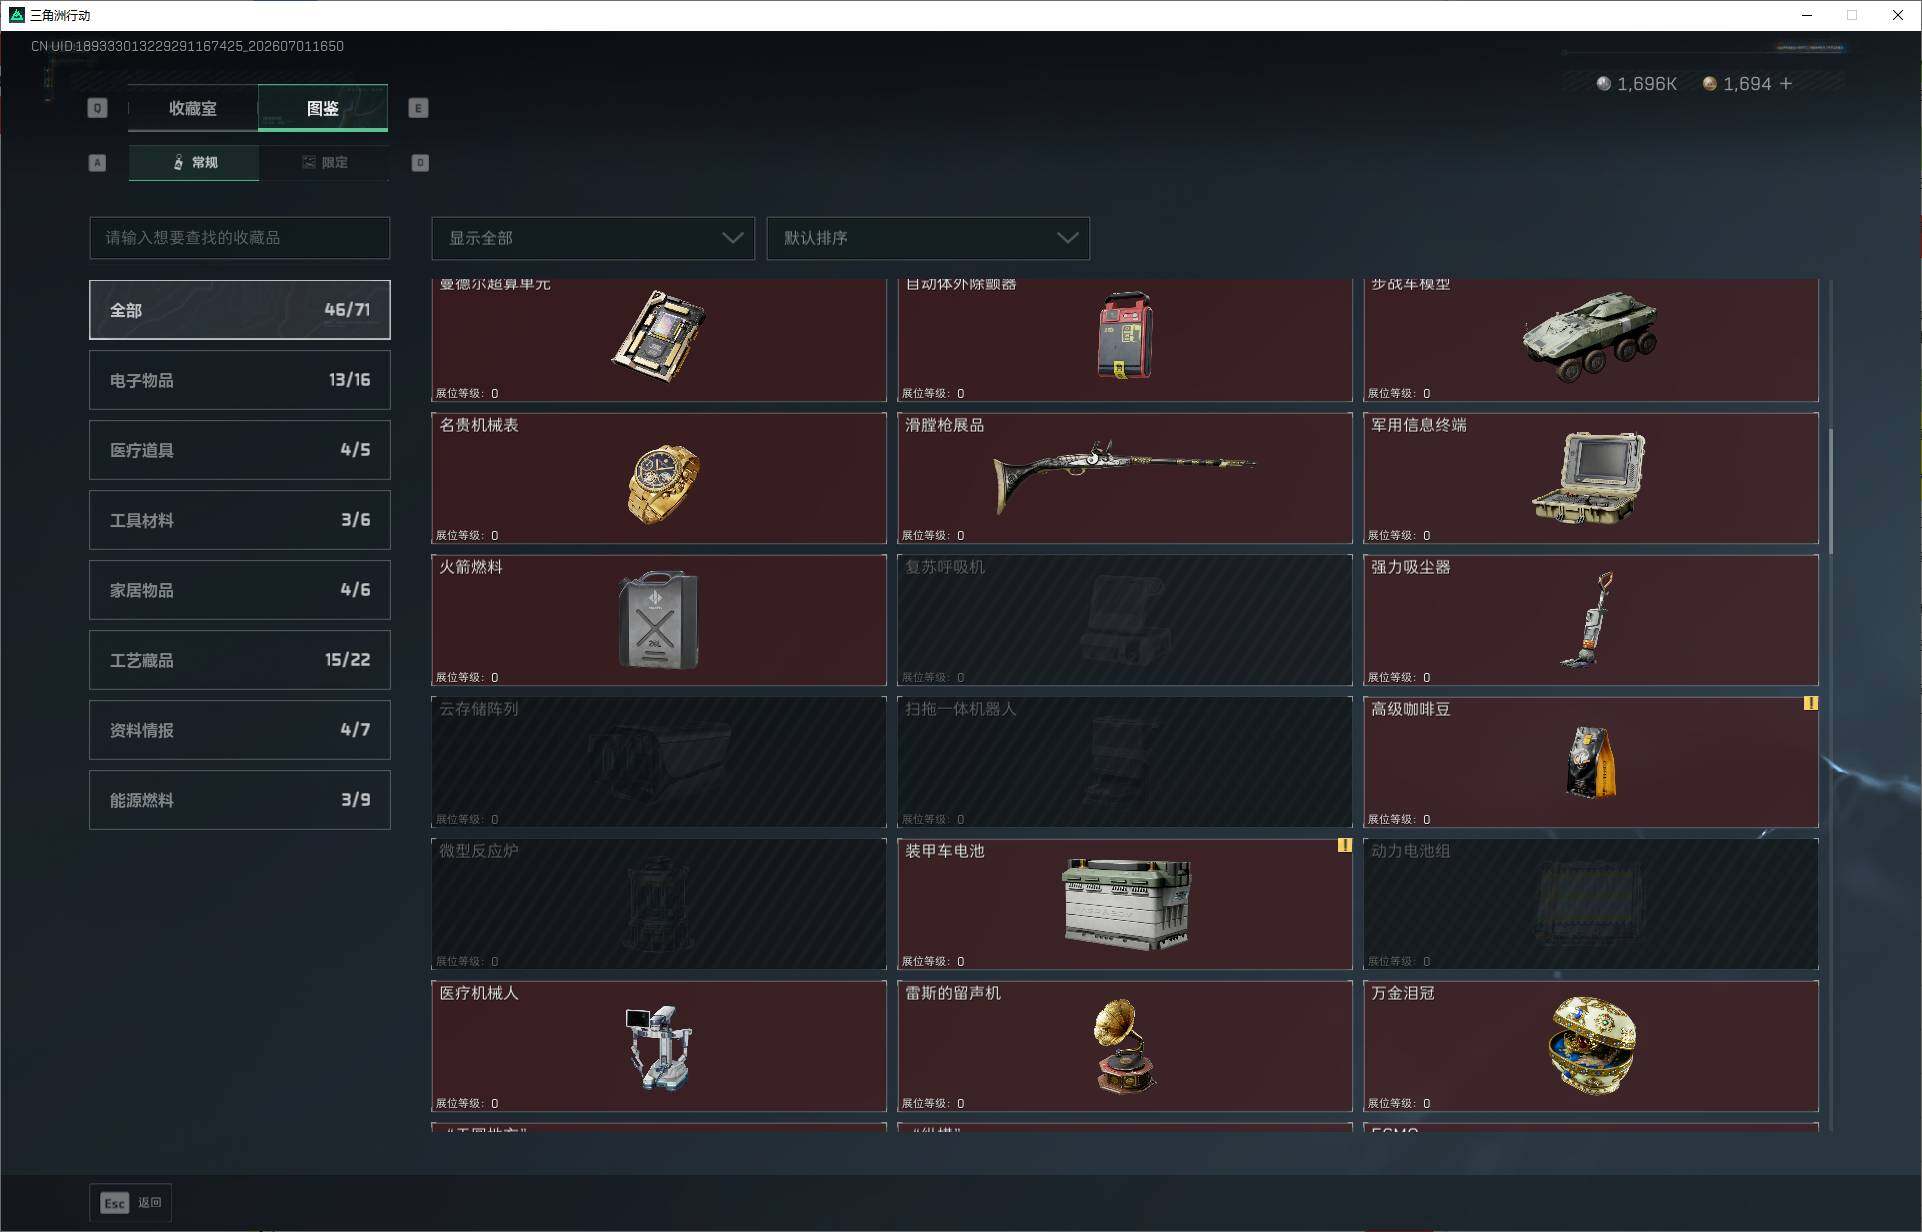
Task: Focus the collectible search input field
Action: point(240,238)
